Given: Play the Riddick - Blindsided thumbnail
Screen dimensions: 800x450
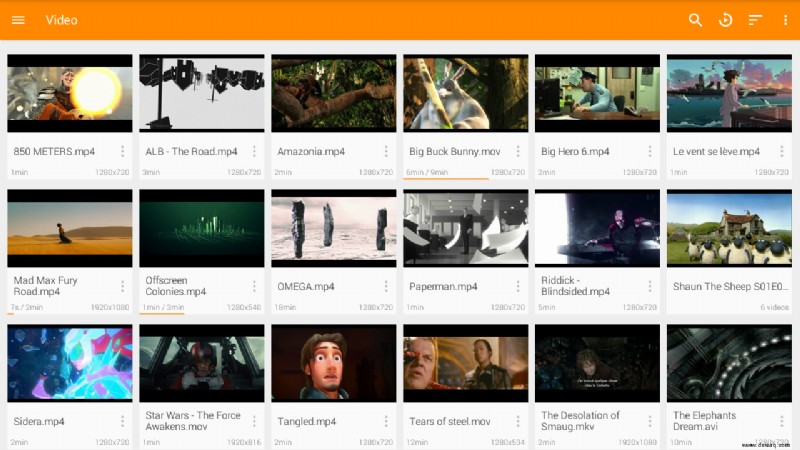Looking at the screenshot, I should [597, 228].
